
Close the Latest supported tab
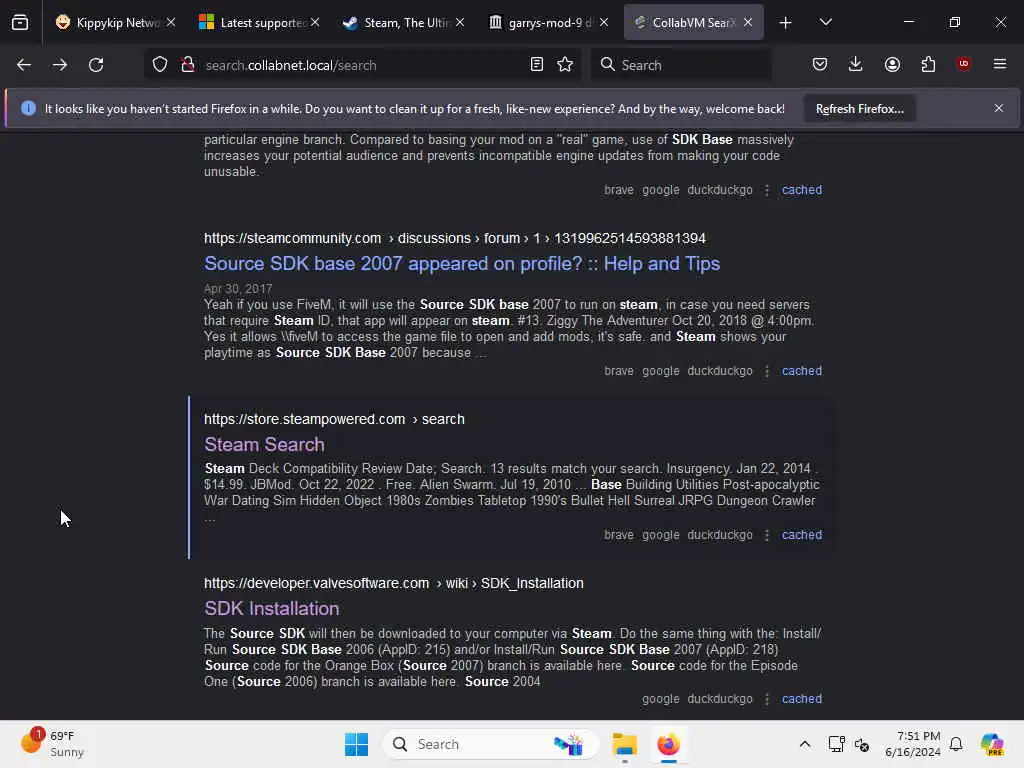(x=315, y=22)
